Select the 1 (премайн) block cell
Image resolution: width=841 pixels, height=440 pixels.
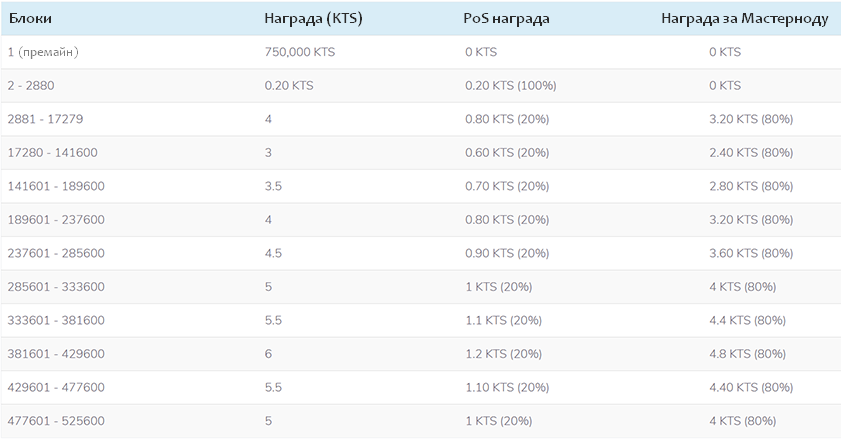(x=43, y=52)
